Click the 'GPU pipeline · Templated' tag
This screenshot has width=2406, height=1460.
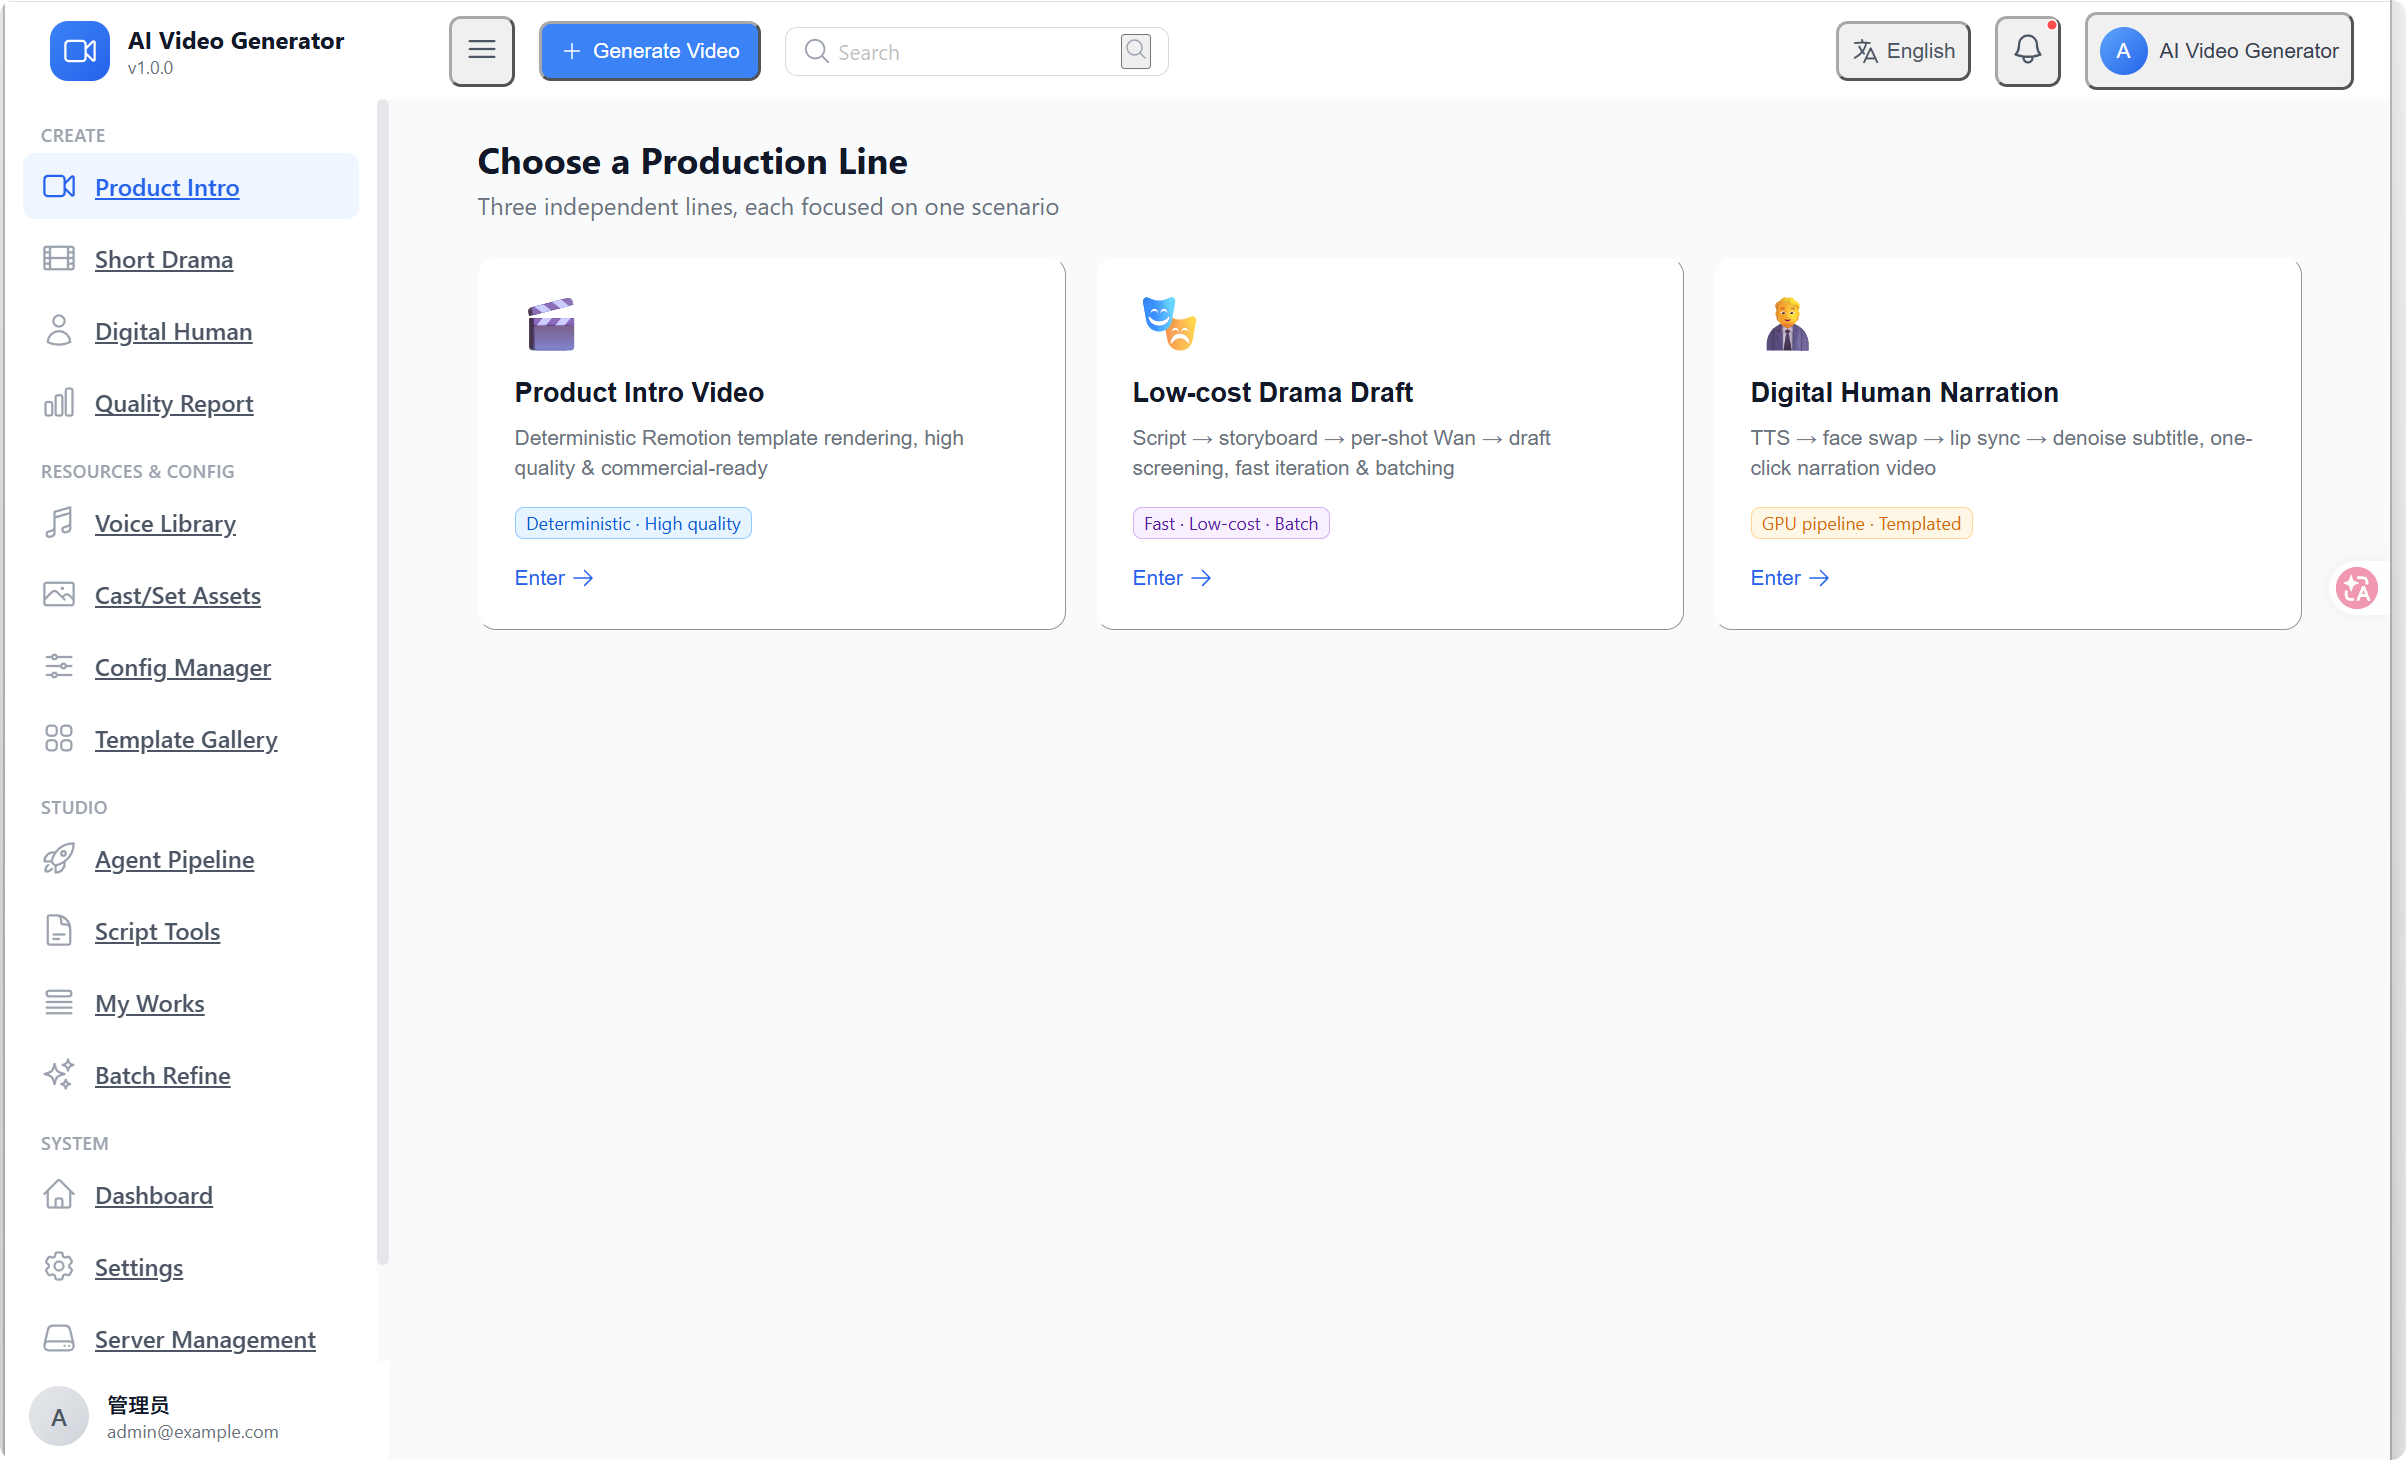[1861, 523]
